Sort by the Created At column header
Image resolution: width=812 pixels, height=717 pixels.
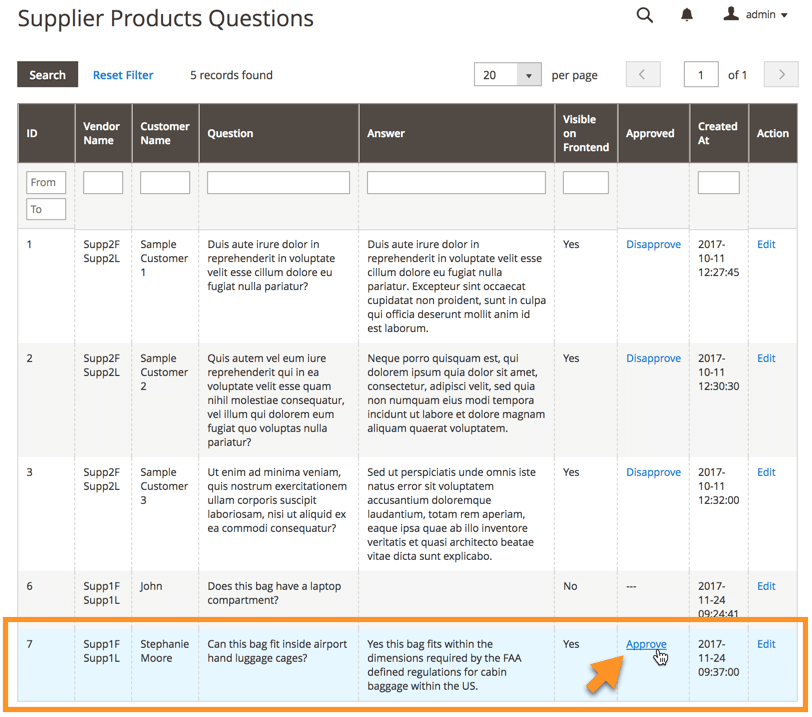coord(717,133)
